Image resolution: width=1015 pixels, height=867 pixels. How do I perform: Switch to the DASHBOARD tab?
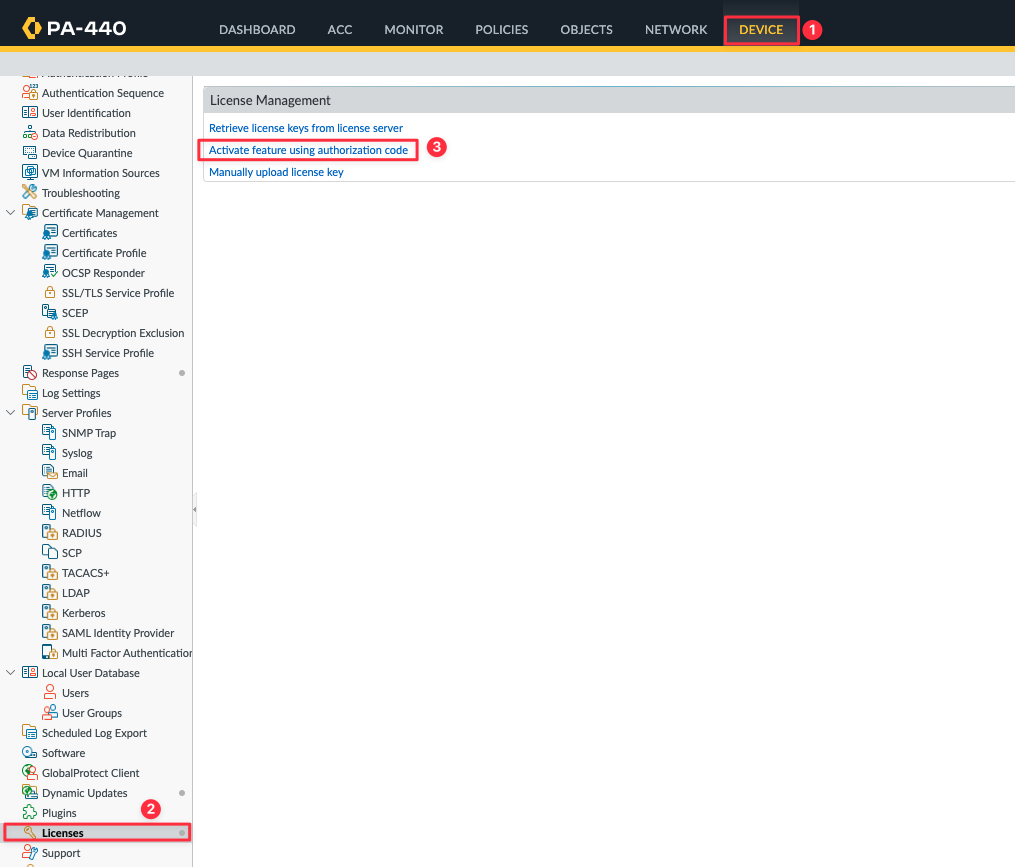257,30
